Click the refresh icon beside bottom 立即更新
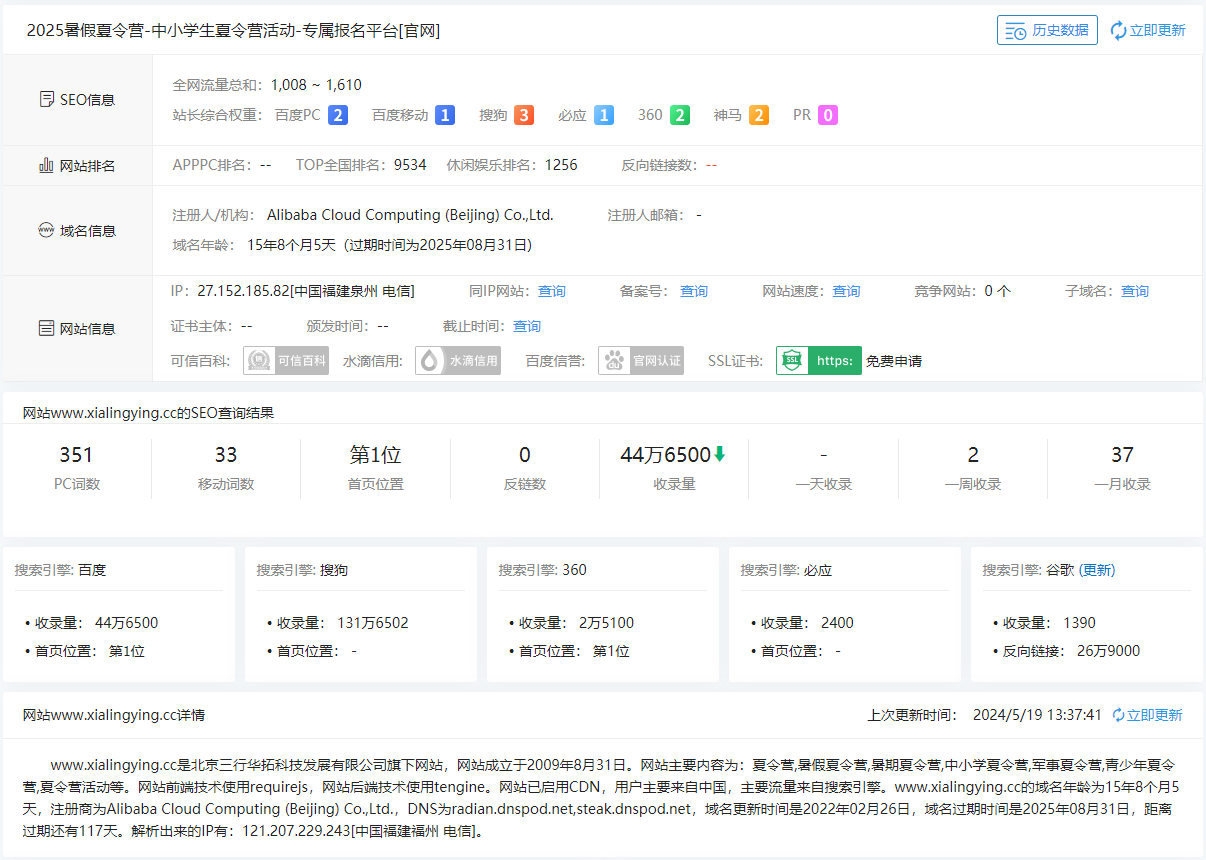This screenshot has width=1206, height=860. [1118, 715]
